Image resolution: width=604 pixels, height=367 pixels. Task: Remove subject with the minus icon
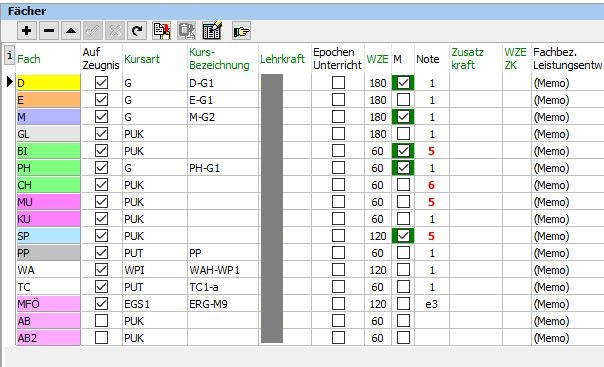pos(49,30)
